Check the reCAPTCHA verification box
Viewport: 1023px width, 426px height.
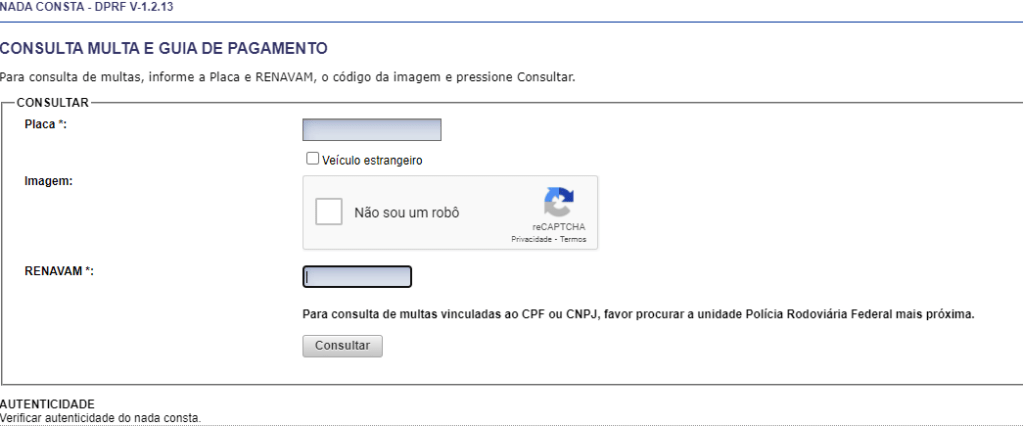pos(329,212)
